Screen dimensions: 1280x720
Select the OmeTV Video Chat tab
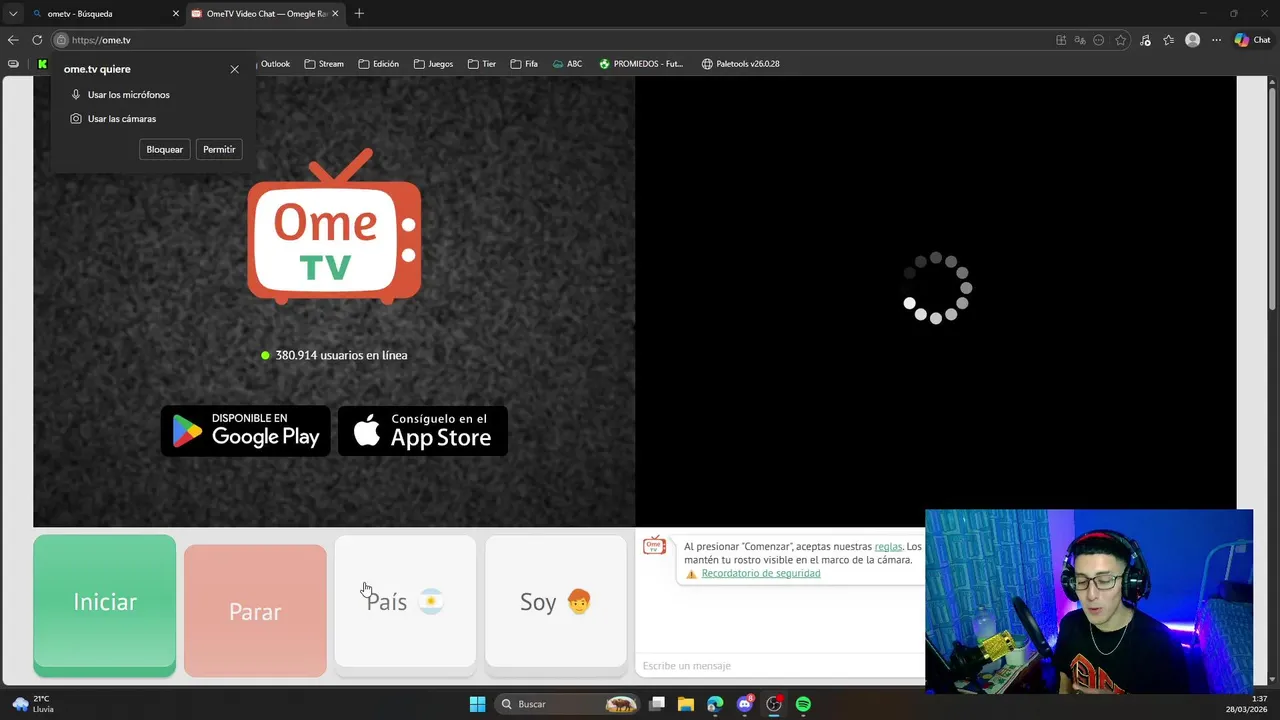pyautogui.click(x=266, y=13)
